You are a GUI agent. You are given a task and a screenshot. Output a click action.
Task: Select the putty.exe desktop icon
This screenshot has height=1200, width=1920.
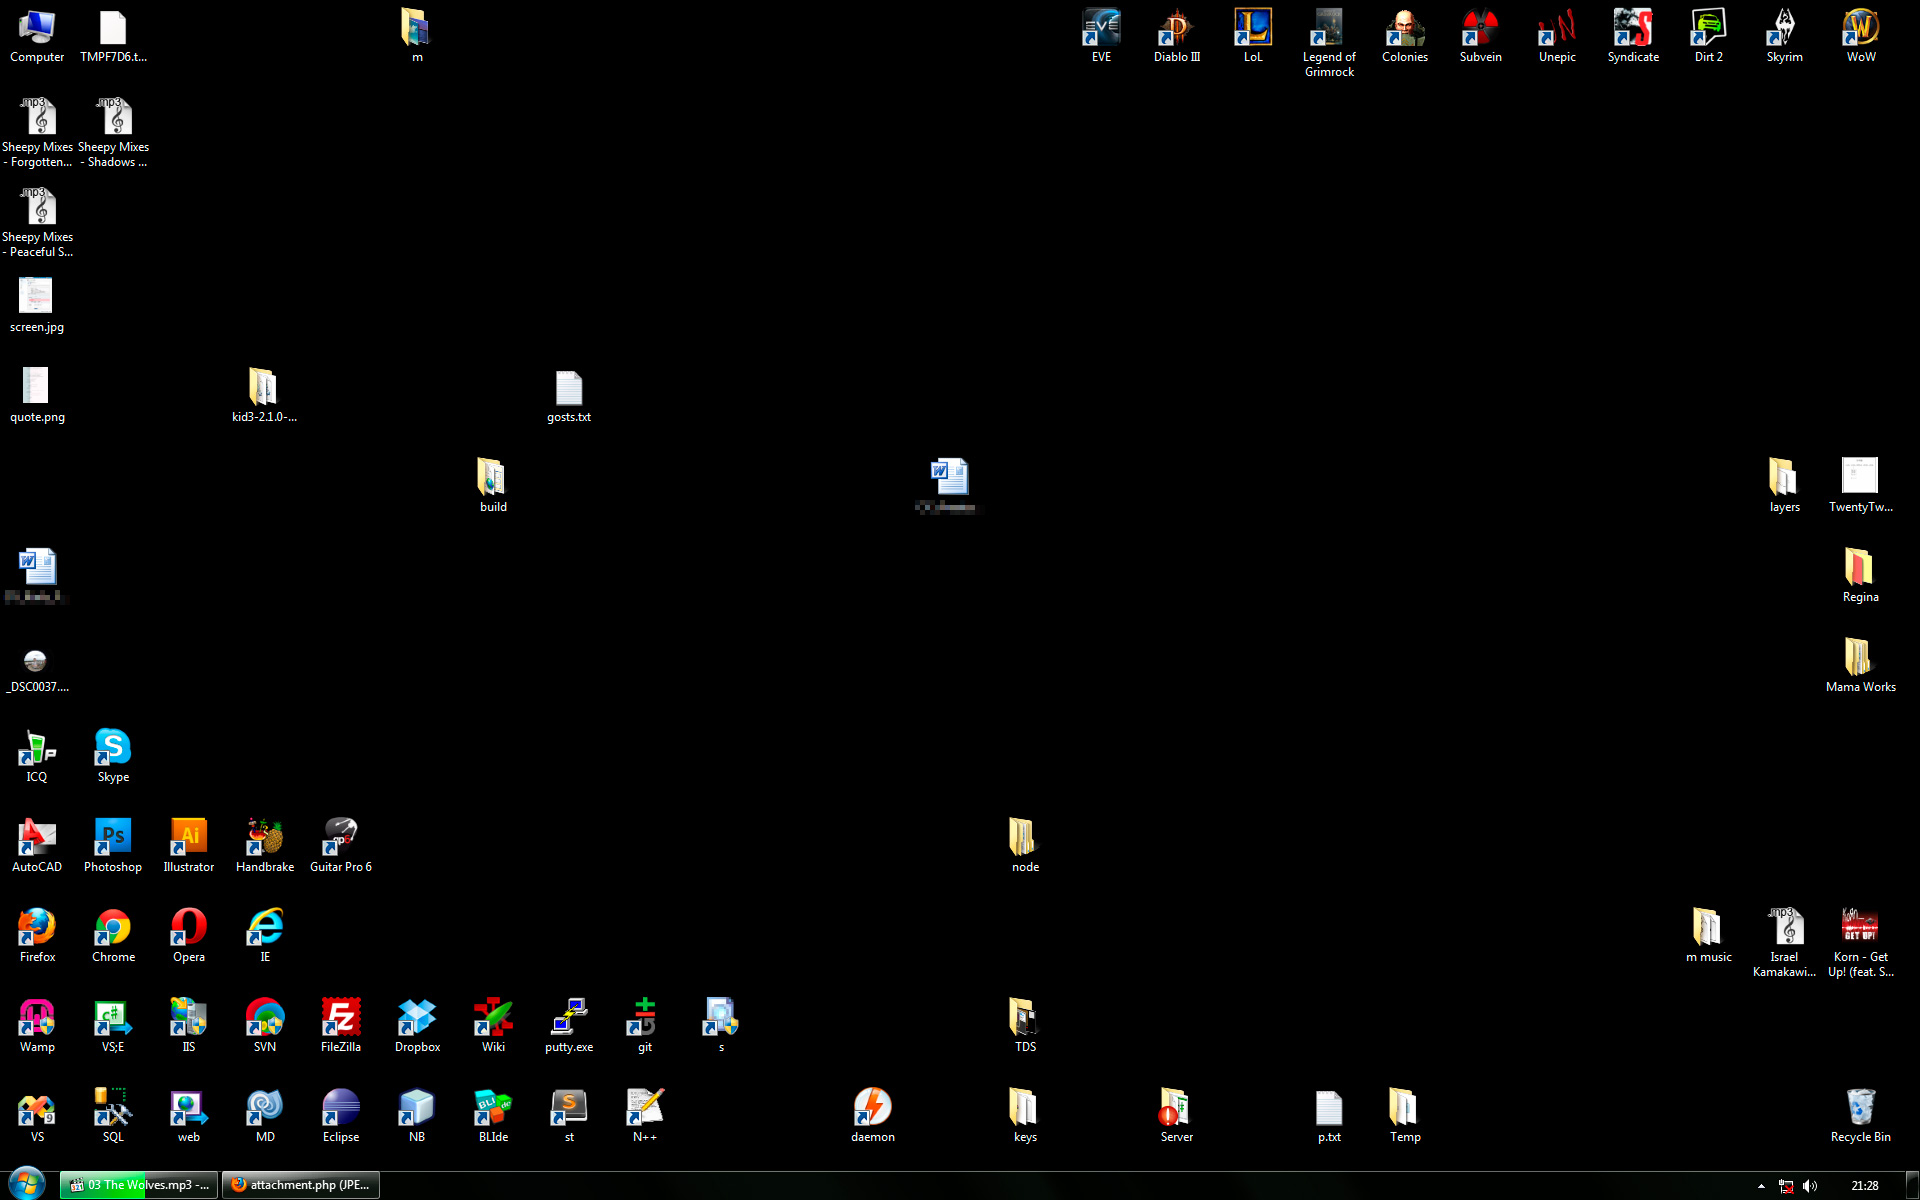[x=569, y=1018]
